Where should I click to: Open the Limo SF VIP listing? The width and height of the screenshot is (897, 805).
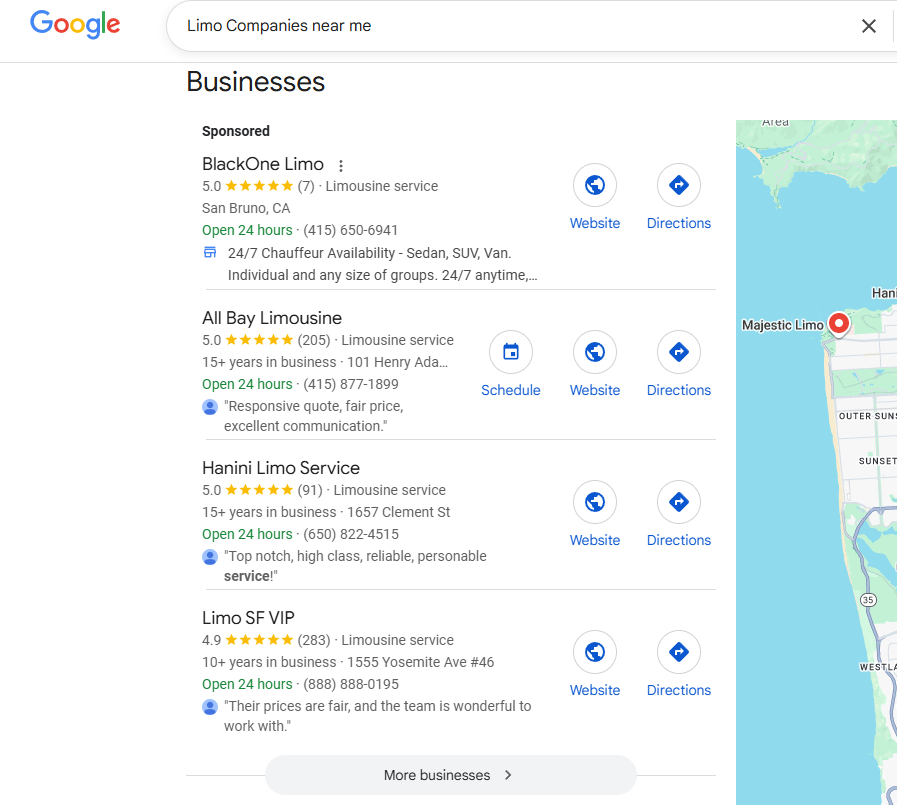click(248, 618)
